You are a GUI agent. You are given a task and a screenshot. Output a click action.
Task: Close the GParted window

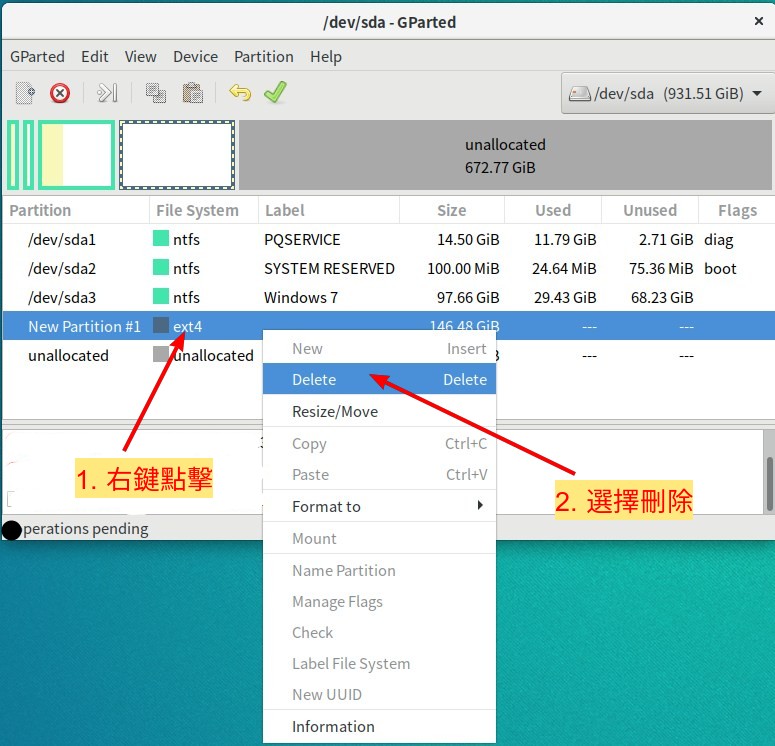tap(758, 19)
